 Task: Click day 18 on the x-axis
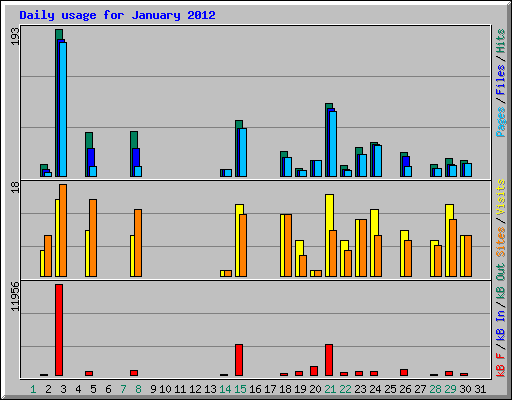(x=285, y=389)
